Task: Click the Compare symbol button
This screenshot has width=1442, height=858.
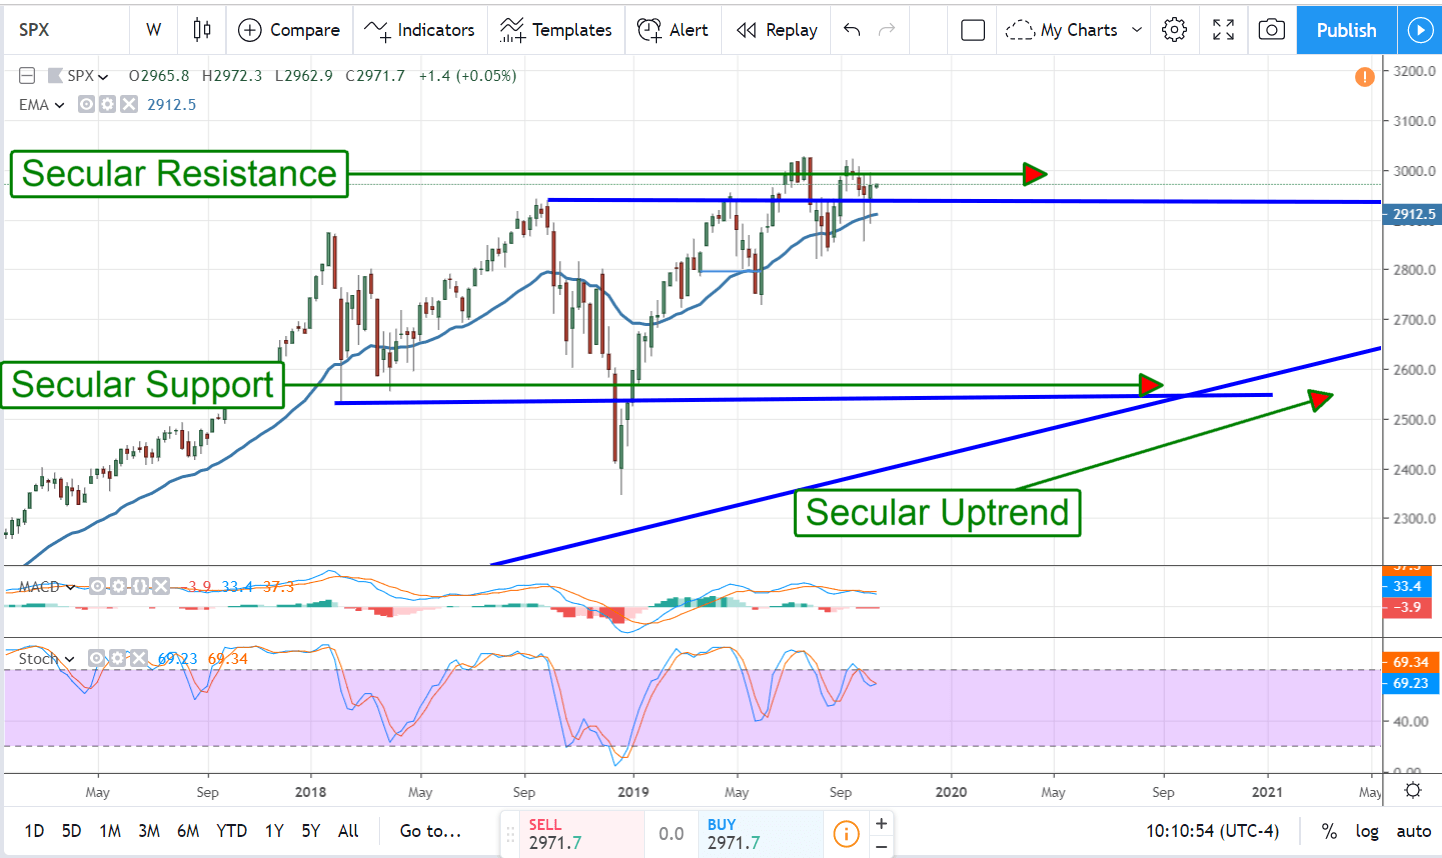Action: 289,30
